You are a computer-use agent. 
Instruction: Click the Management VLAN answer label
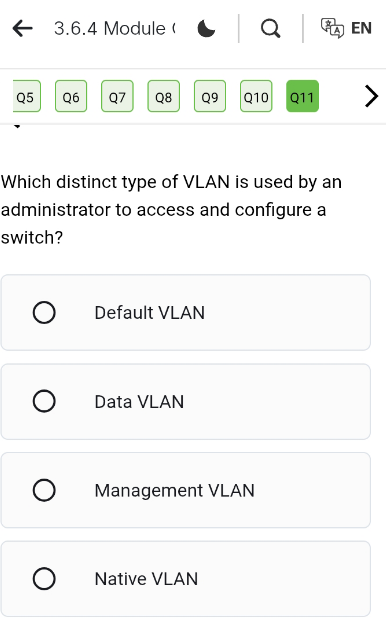174,490
